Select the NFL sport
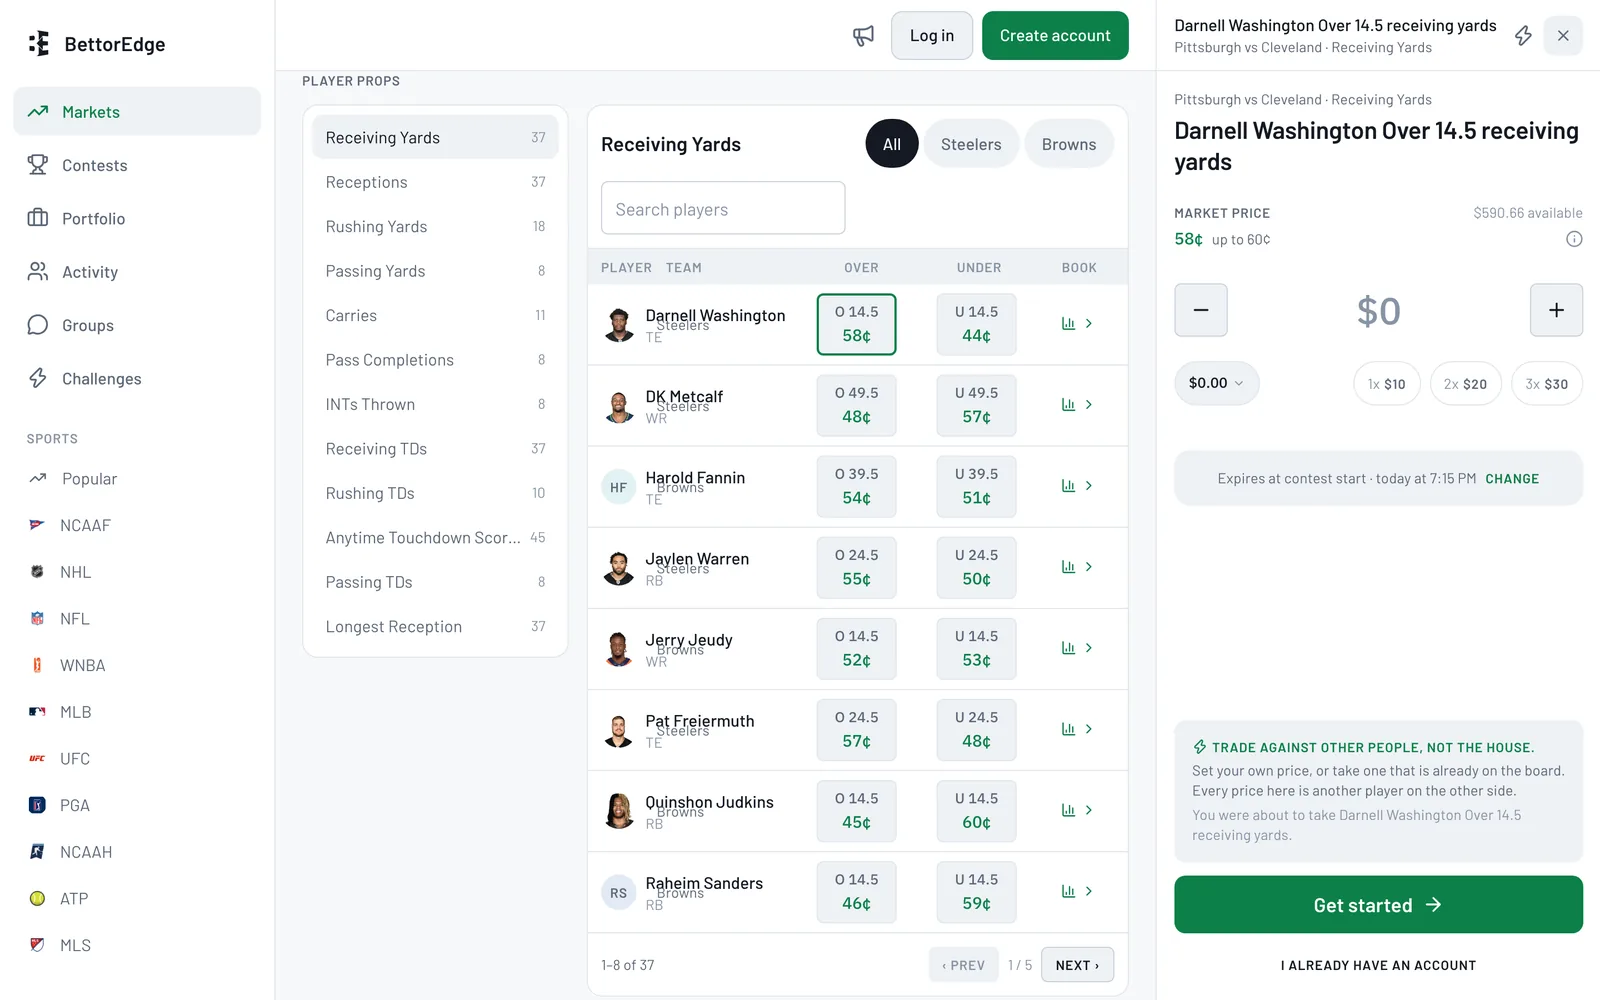The image size is (1600, 1000). (137, 619)
